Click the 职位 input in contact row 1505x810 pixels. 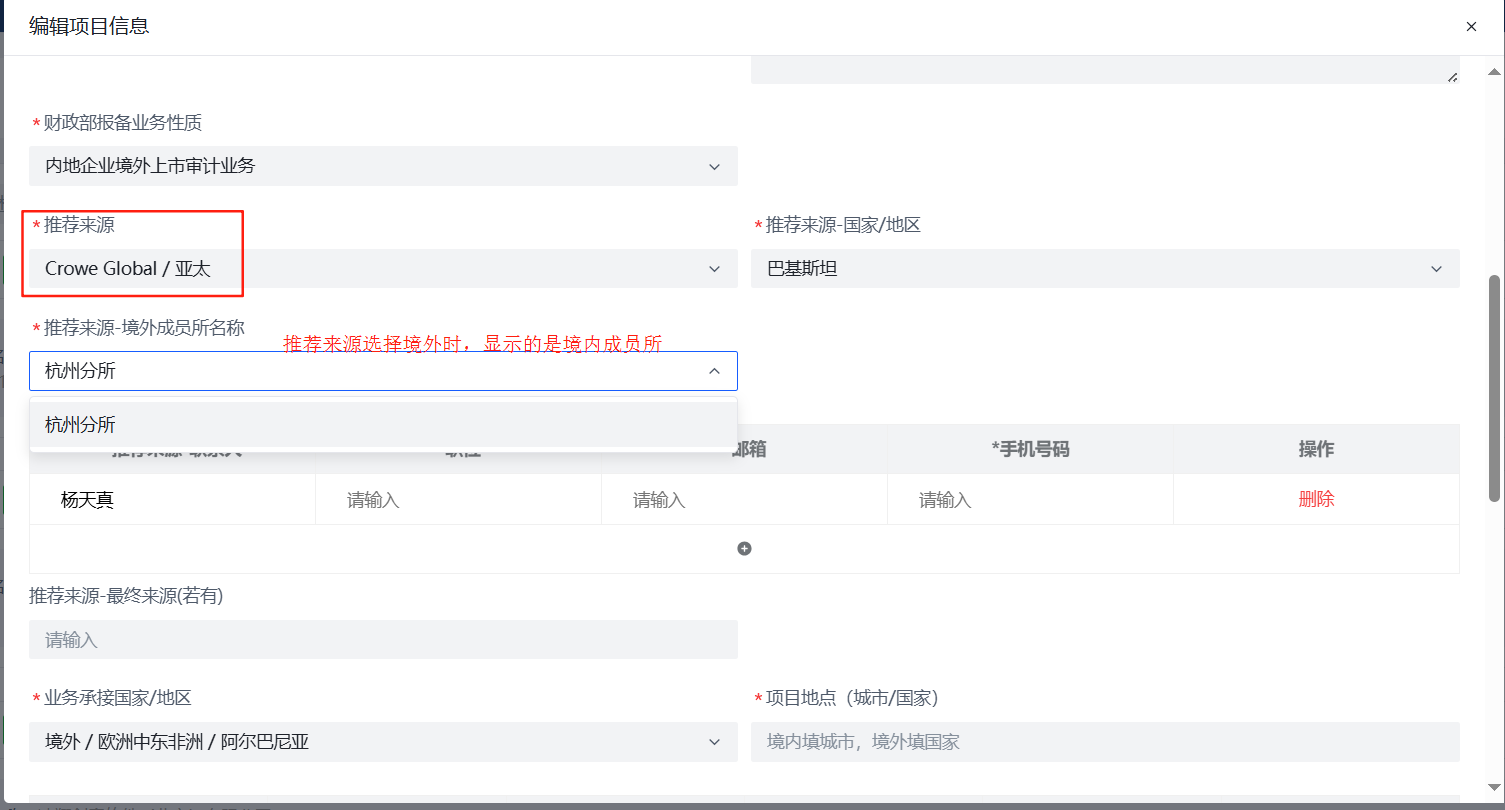[x=457, y=500]
